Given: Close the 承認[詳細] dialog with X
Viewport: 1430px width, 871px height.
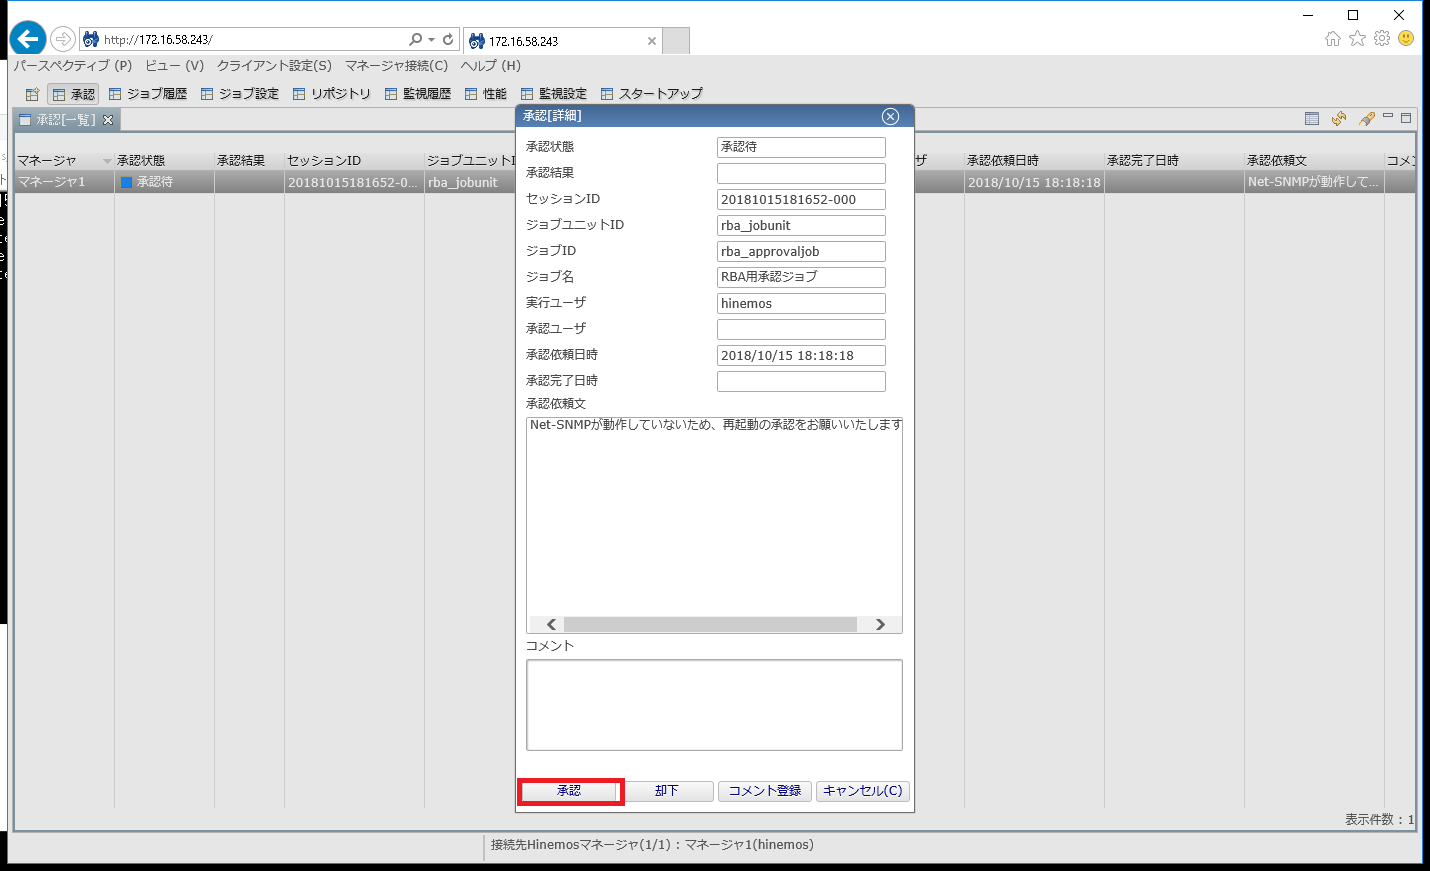Looking at the screenshot, I should click(890, 116).
